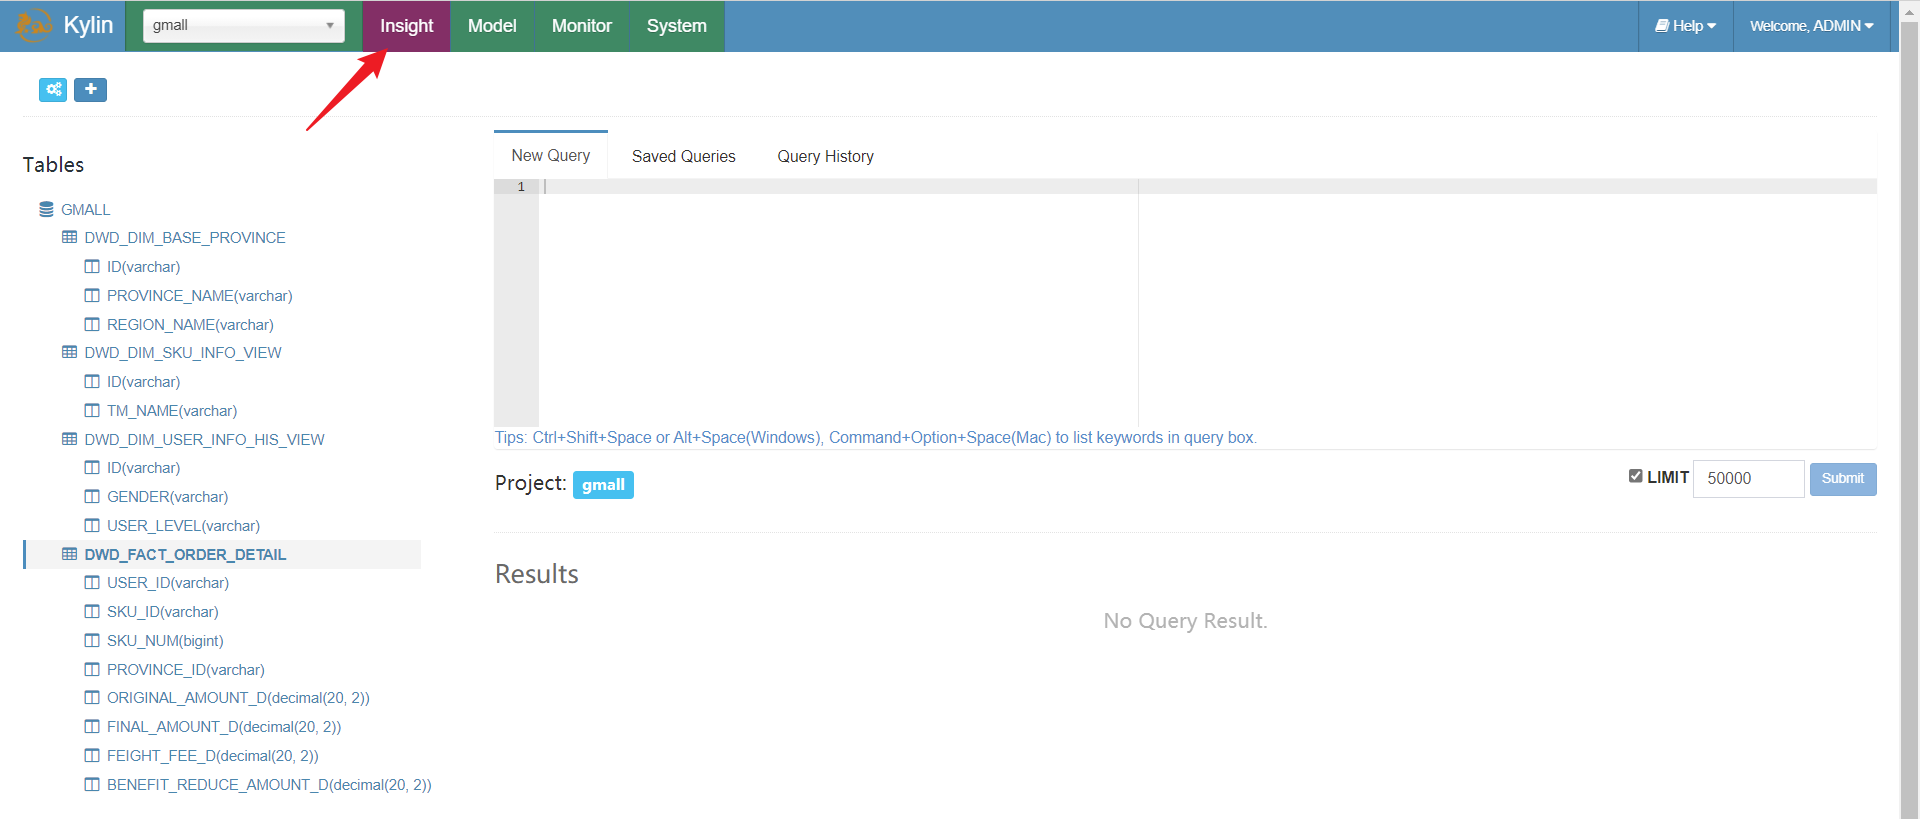The height and width of the screenshot is (819, 1920).
Task: Switch to the Saved Queries tab
Action: 684,157
